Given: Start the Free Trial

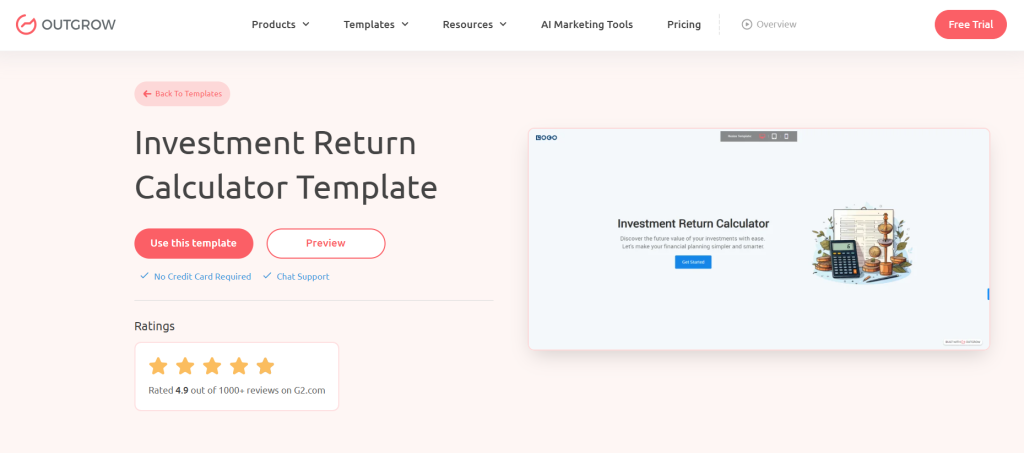Looking at the screenshot, I should [x=970, y=25].
